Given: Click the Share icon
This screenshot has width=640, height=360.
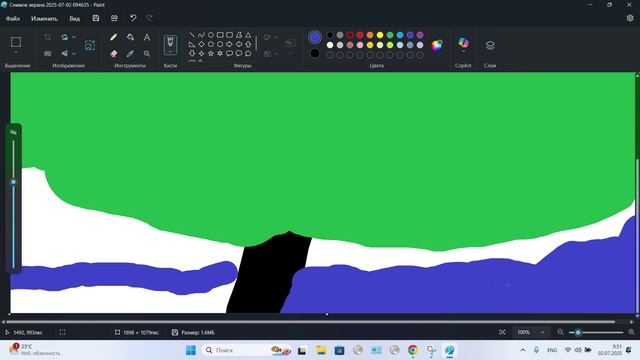Looking at the screenshot, I should [114, 18].
